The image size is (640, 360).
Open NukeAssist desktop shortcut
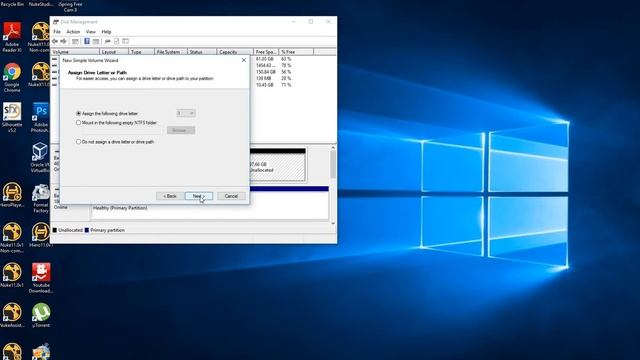point(12,315)
